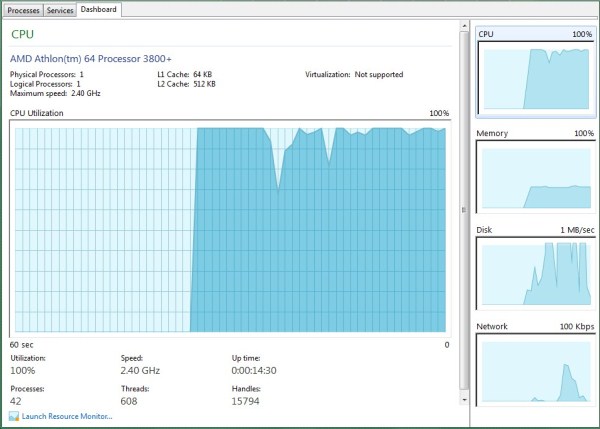The height and width of the screenshot is (429, 600).
Task: Open the Services tab
Action: coord(60,10)
